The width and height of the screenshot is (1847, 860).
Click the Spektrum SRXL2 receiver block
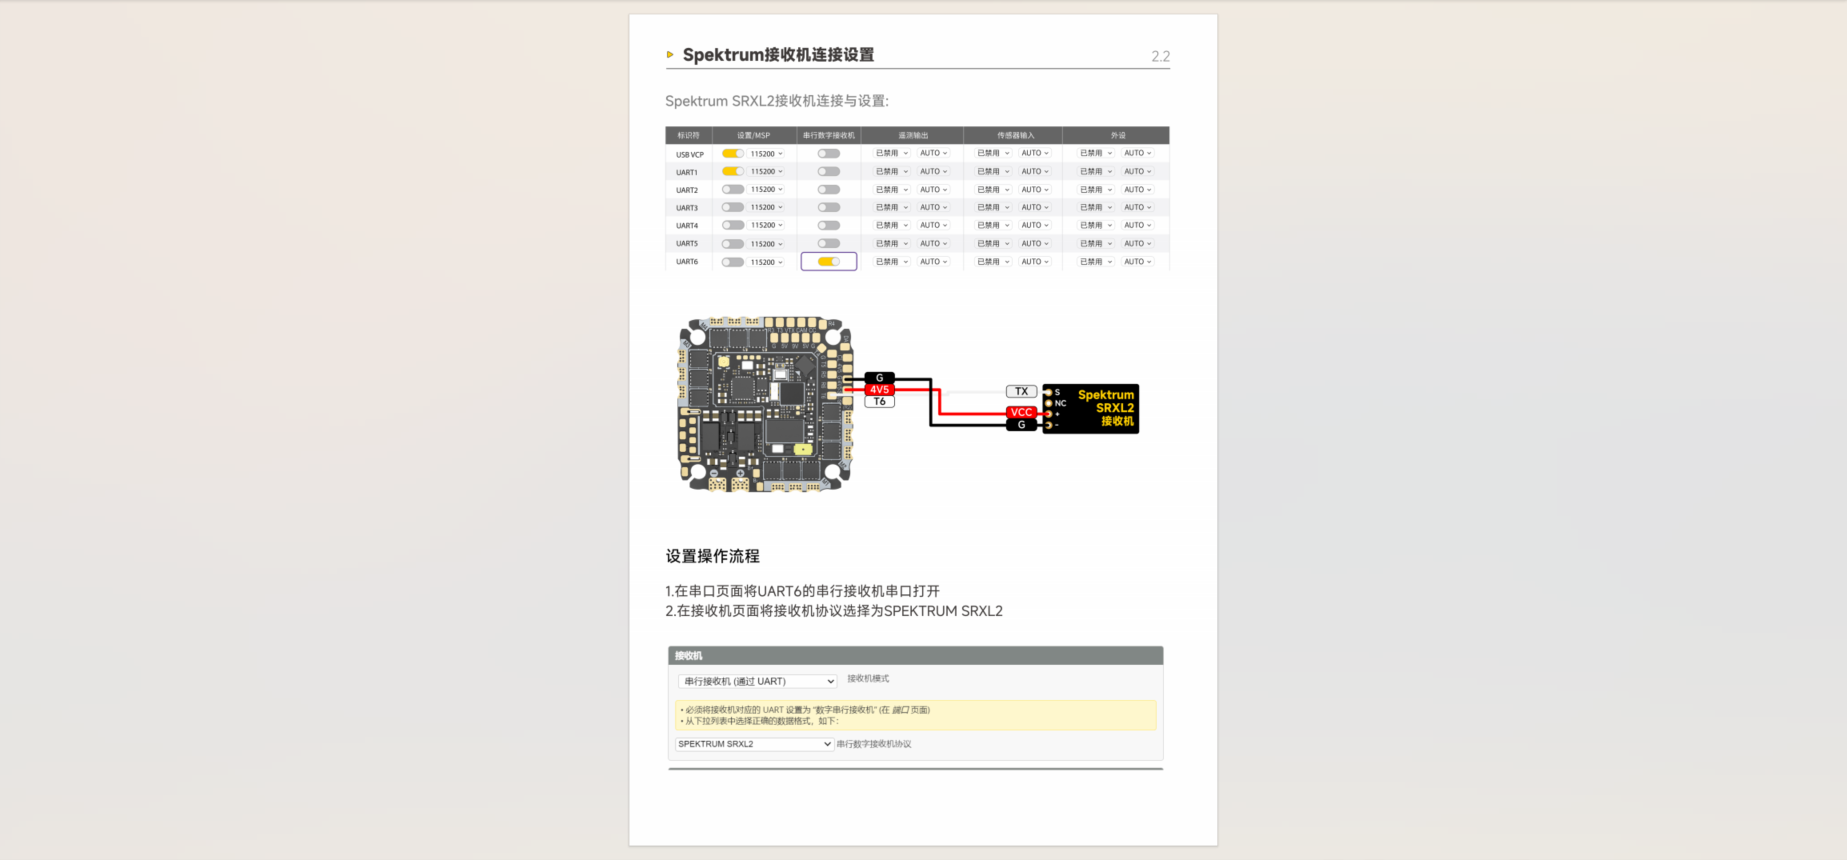[x=1091, y=408]
